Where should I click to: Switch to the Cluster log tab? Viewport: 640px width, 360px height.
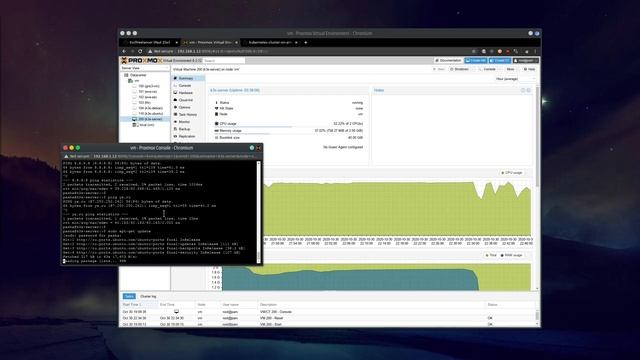pyautogui.click(x=148, y=296)
